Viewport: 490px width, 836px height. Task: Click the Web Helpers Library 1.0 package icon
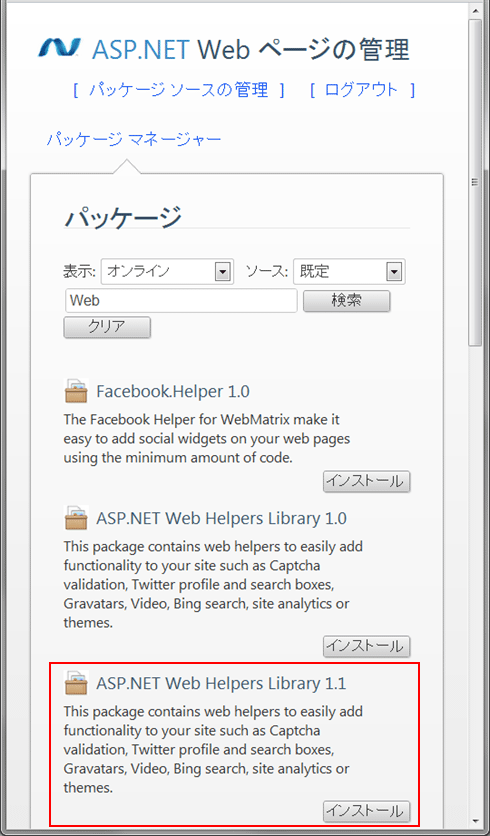[x=76, y=518]
